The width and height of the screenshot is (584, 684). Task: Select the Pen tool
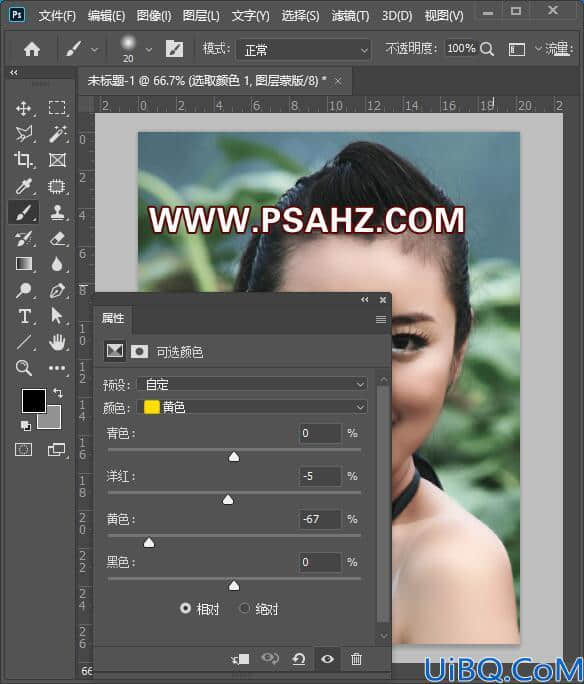point(57,290)
